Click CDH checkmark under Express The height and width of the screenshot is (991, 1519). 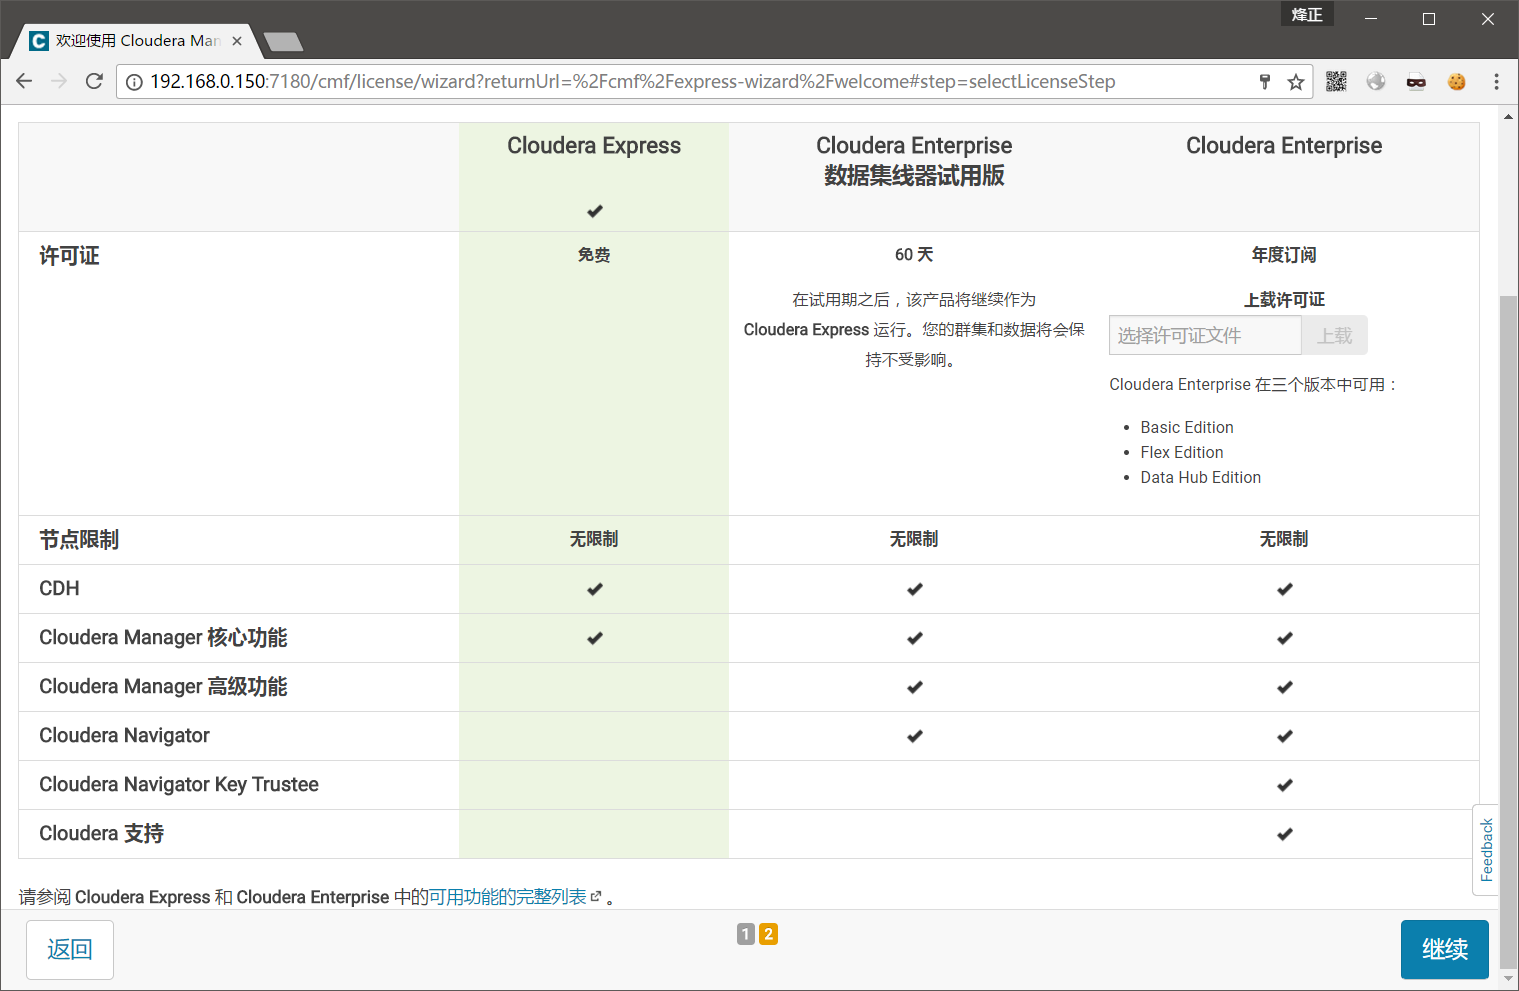click(594, 589)
